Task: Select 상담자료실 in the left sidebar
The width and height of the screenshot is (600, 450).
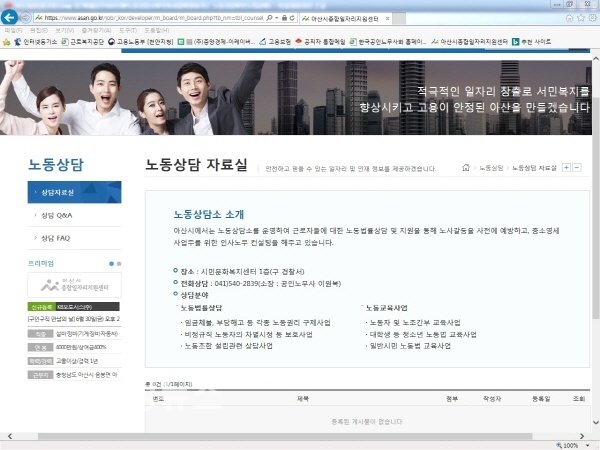Action: pyautogui.click(x=60, y=191)
